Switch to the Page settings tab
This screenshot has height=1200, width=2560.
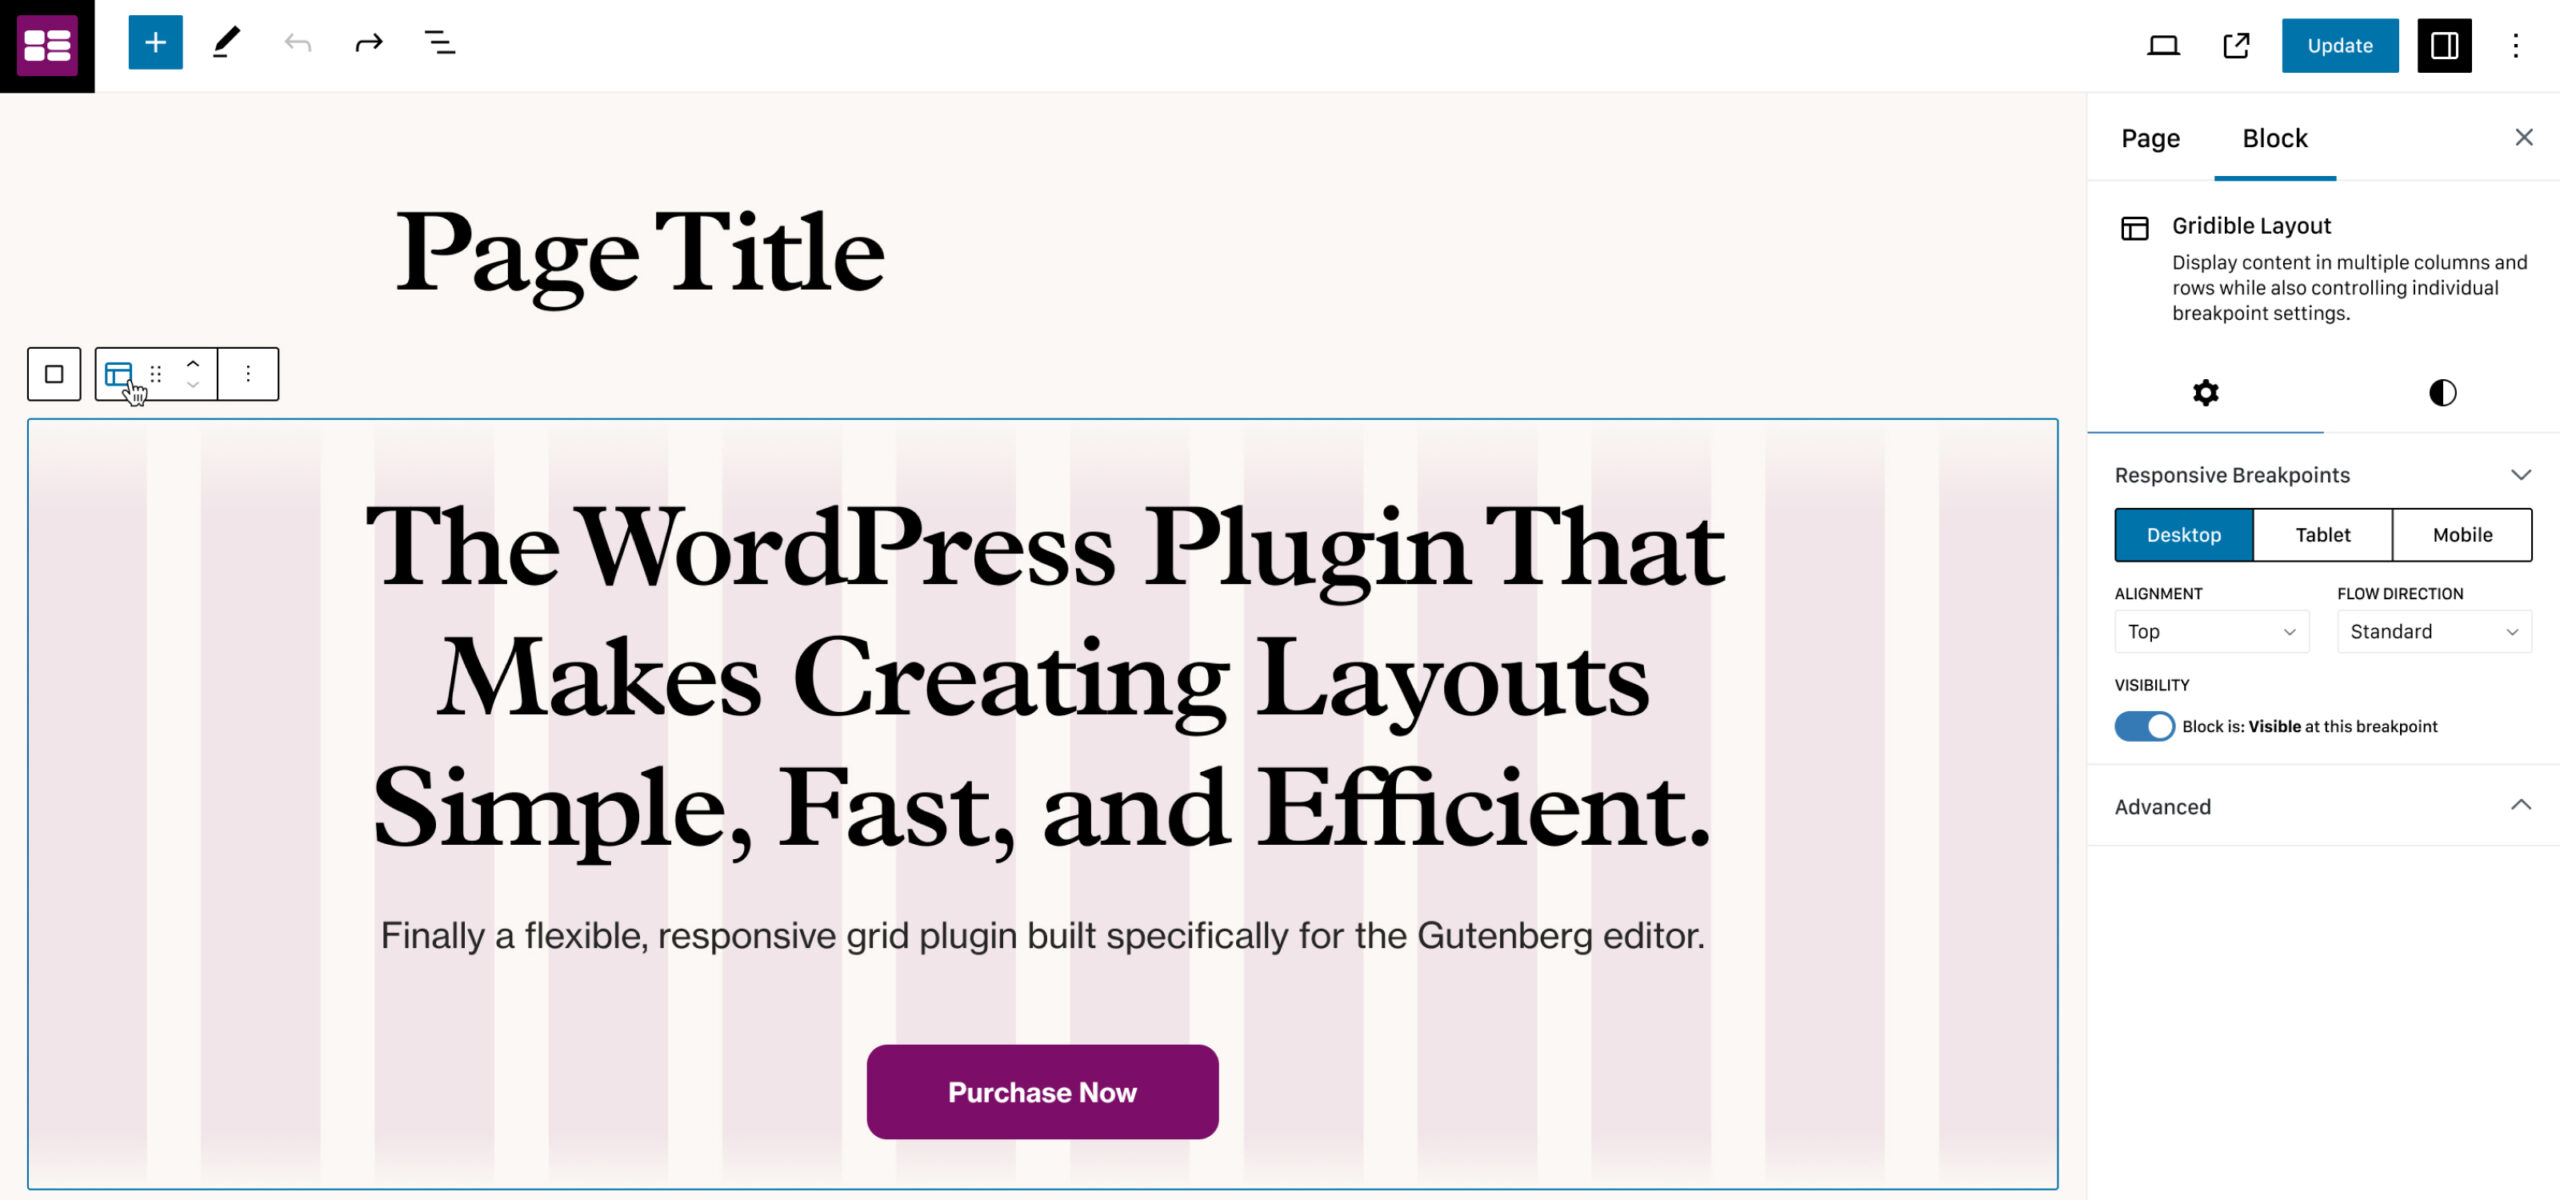pos(2150,139)
